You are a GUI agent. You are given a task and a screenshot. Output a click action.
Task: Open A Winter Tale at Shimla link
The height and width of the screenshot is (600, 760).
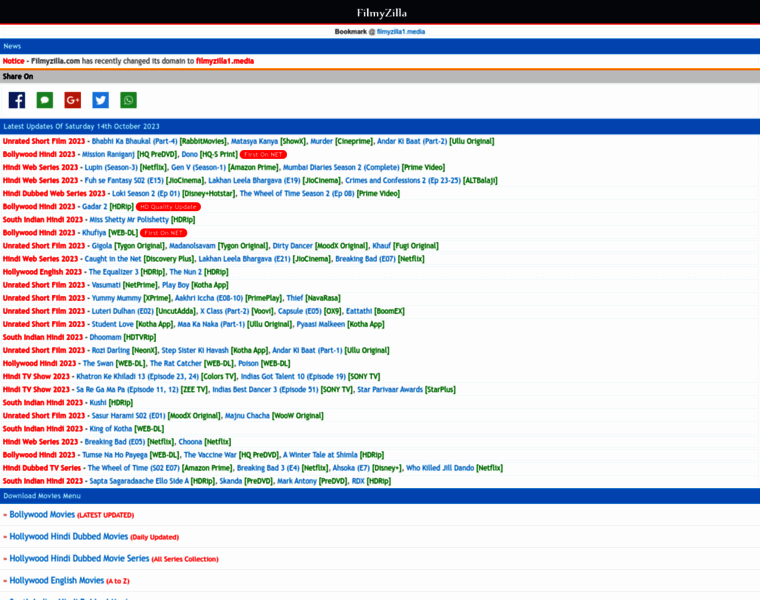point(320,455)
